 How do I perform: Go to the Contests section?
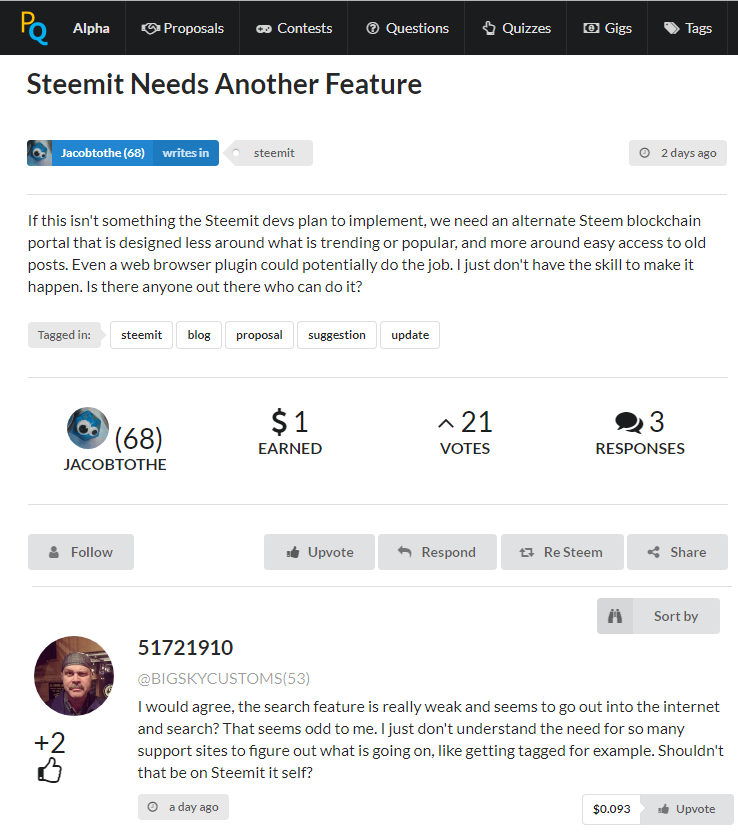point(293,28)
